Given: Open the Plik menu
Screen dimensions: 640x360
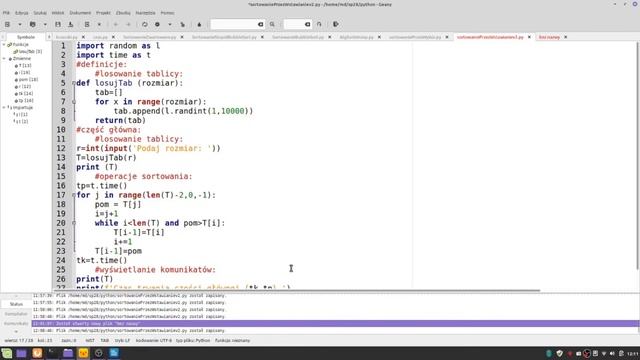Looking at the screenshot, I should coord(6,13).
